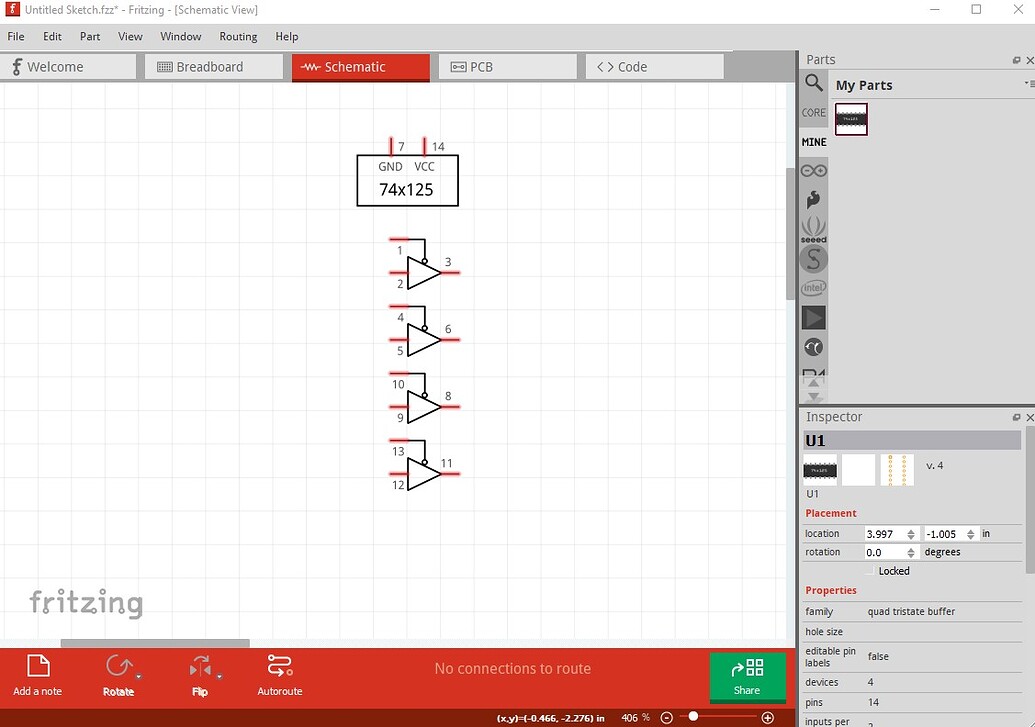Open the dark play-arrow parts bin
This screenshot has height=727, width=1035.
(813, 318)
